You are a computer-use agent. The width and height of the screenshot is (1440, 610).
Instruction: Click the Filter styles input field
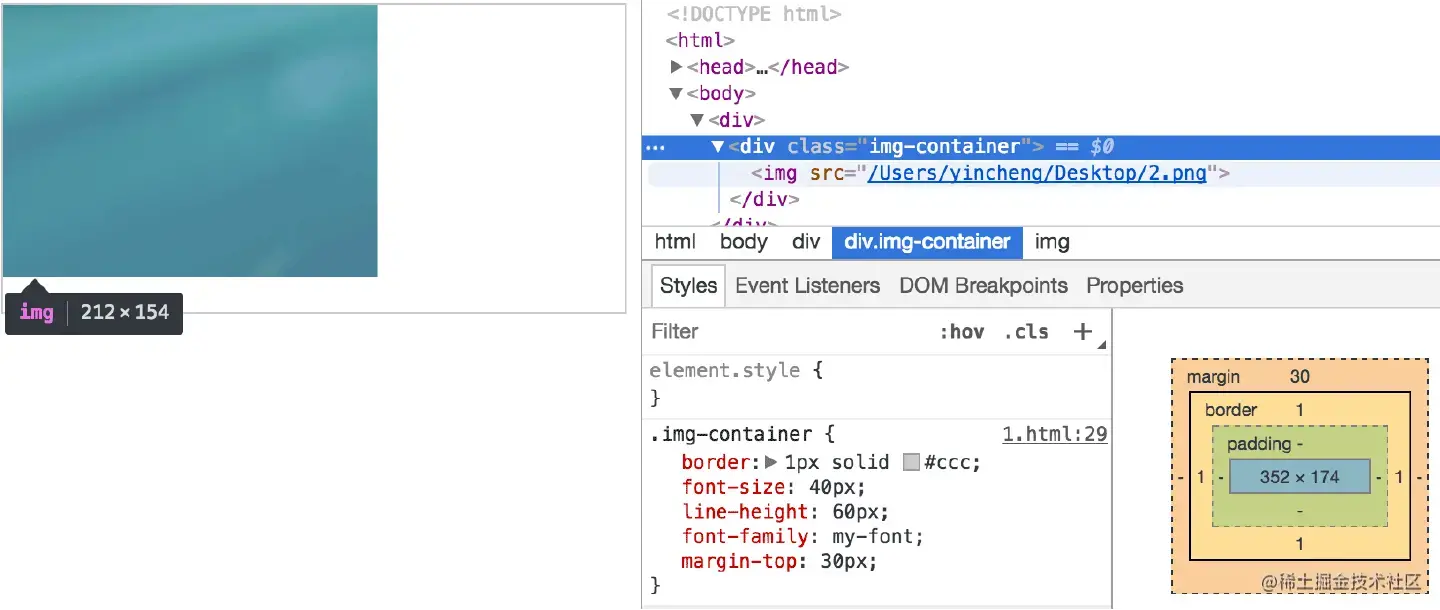(x=785, y=332)
